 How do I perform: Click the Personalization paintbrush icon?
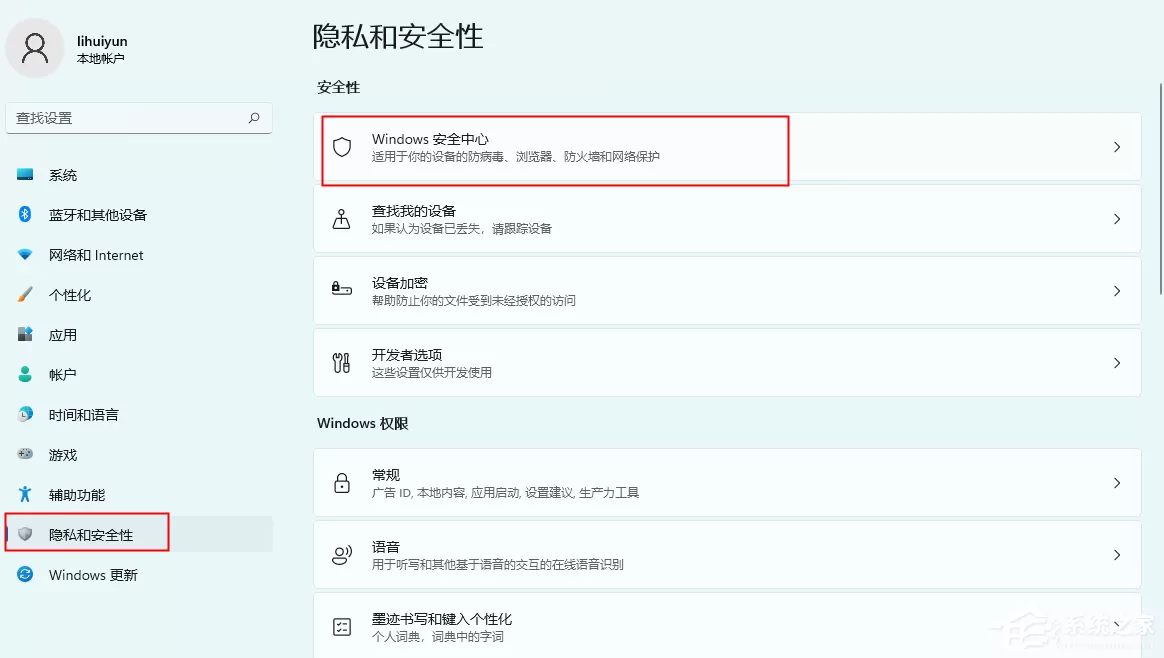25,294
